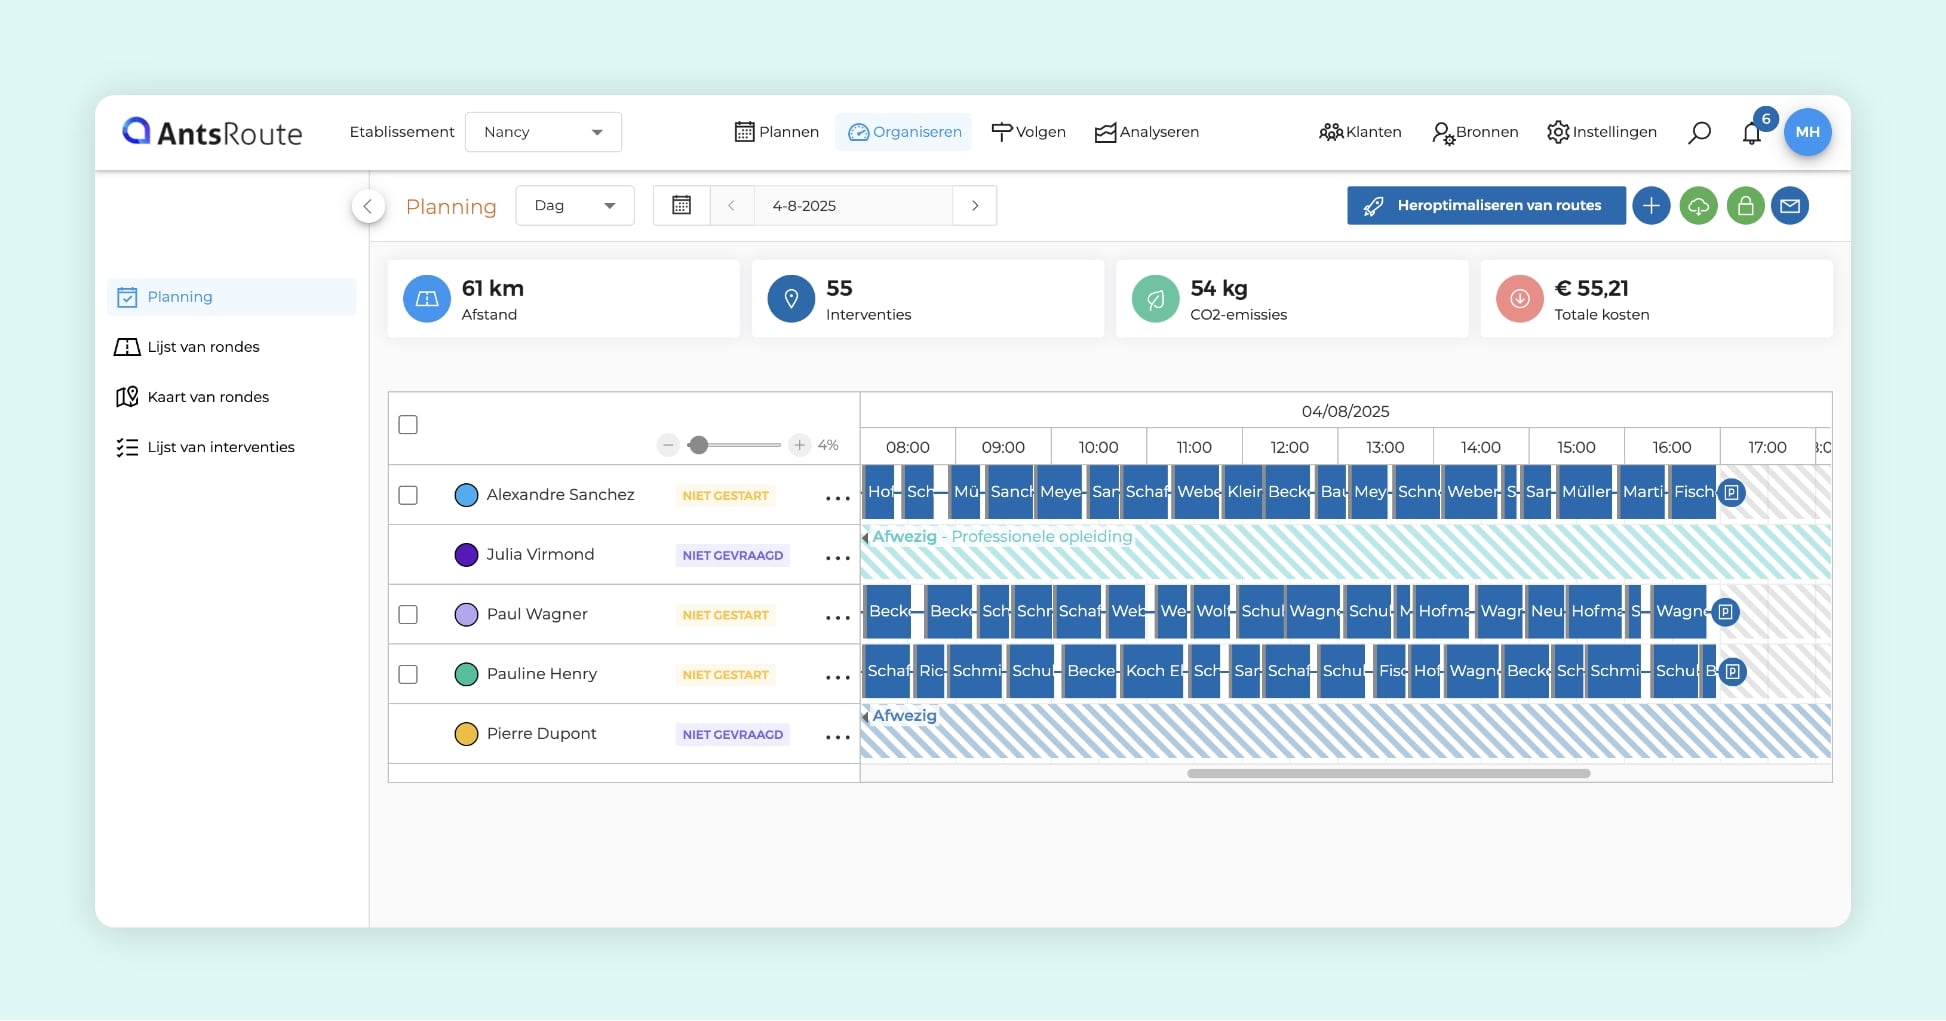
Task: Click the horizontal timeline scrollbar
Action: 1388,773
